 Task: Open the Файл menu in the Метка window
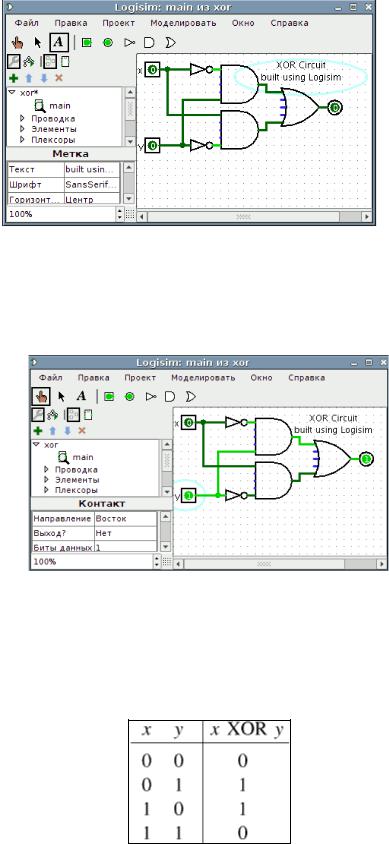coord(26,23)
